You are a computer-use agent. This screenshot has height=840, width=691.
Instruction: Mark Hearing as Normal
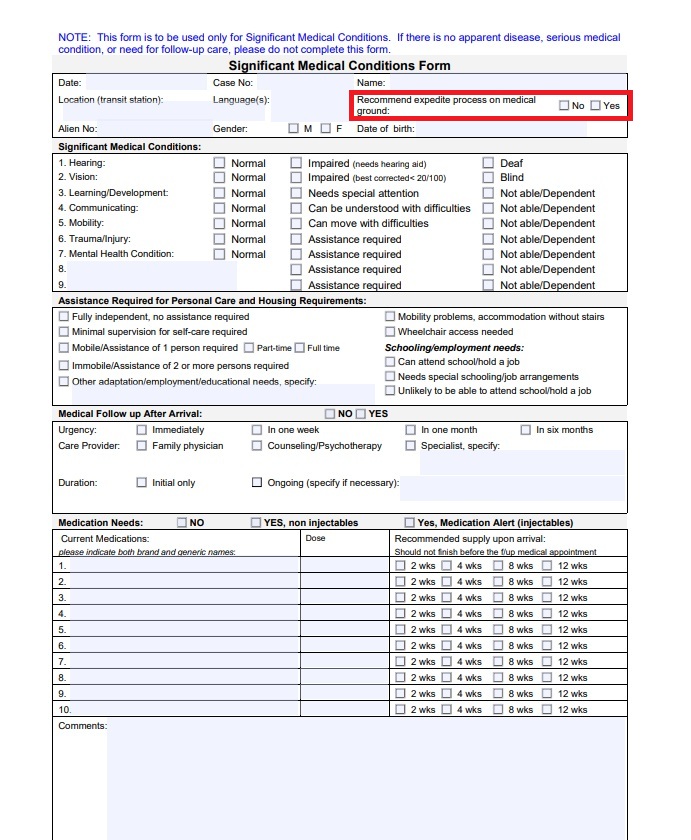[x=220, y=163]
